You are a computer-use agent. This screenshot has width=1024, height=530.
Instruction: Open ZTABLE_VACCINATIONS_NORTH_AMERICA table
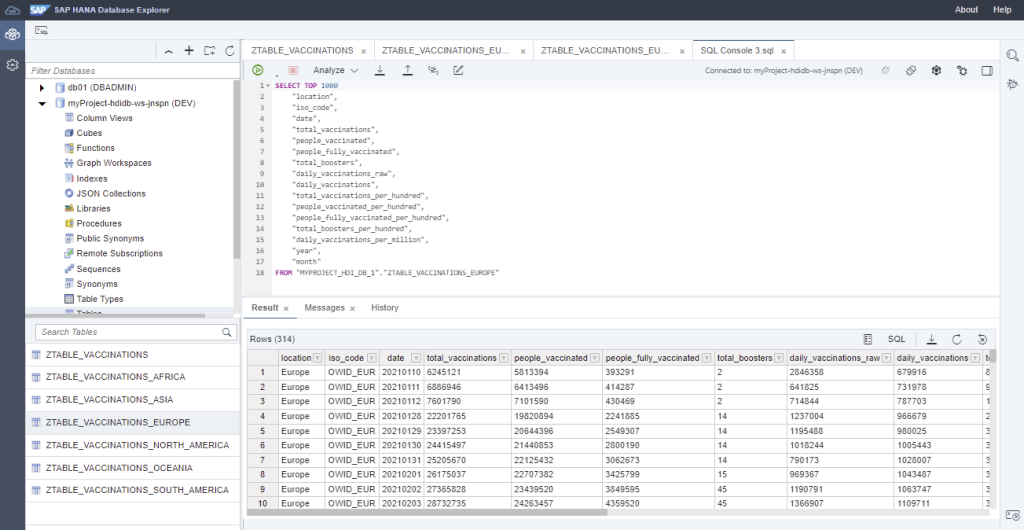click(133, 445)
